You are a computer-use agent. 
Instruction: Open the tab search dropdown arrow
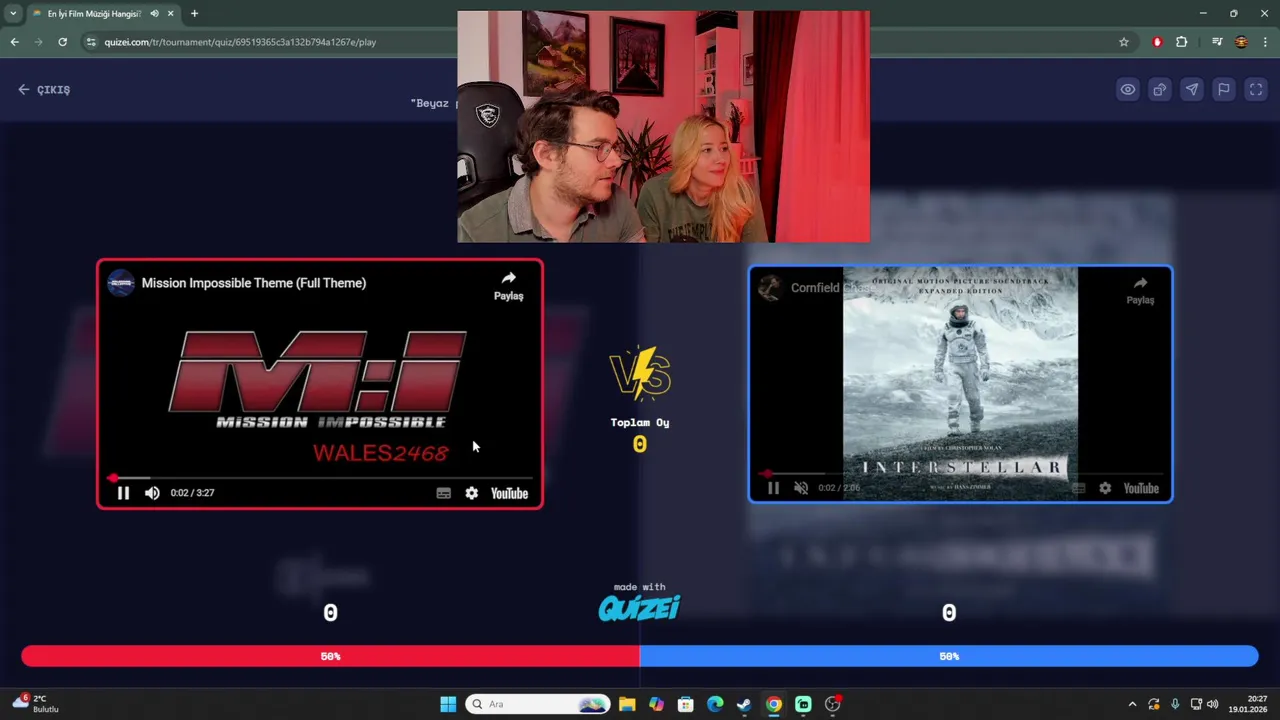click(x=13, y=14)
